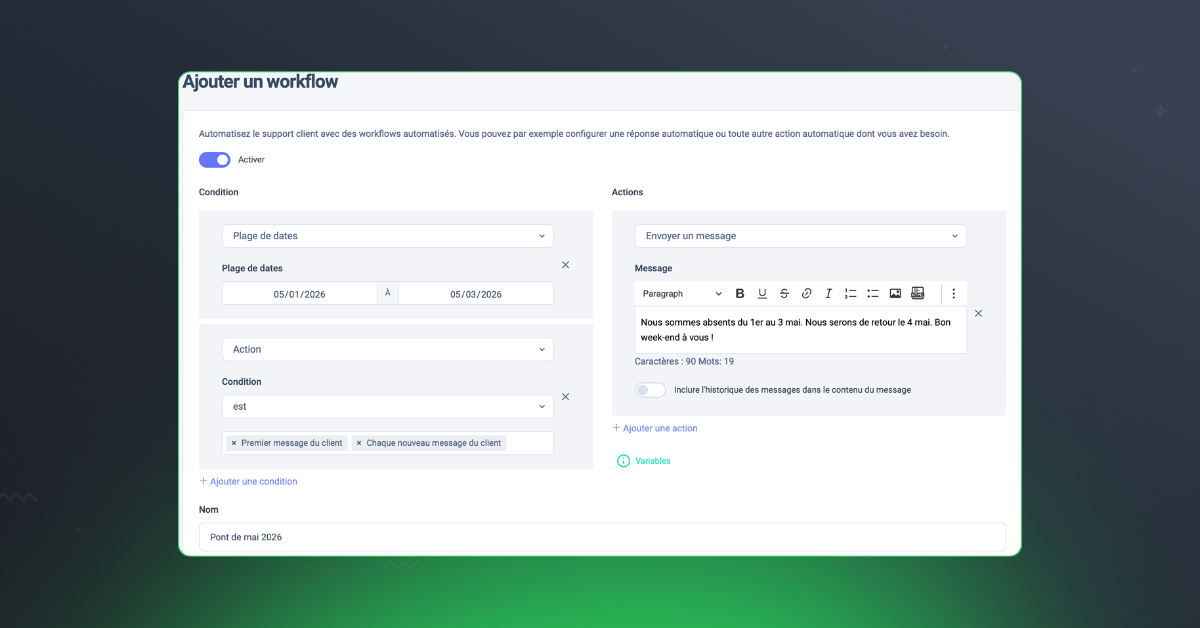Apply underline formatting in message editor
Image resolution: width=1200 pixels, height=628 pixels.
[762, 294]
